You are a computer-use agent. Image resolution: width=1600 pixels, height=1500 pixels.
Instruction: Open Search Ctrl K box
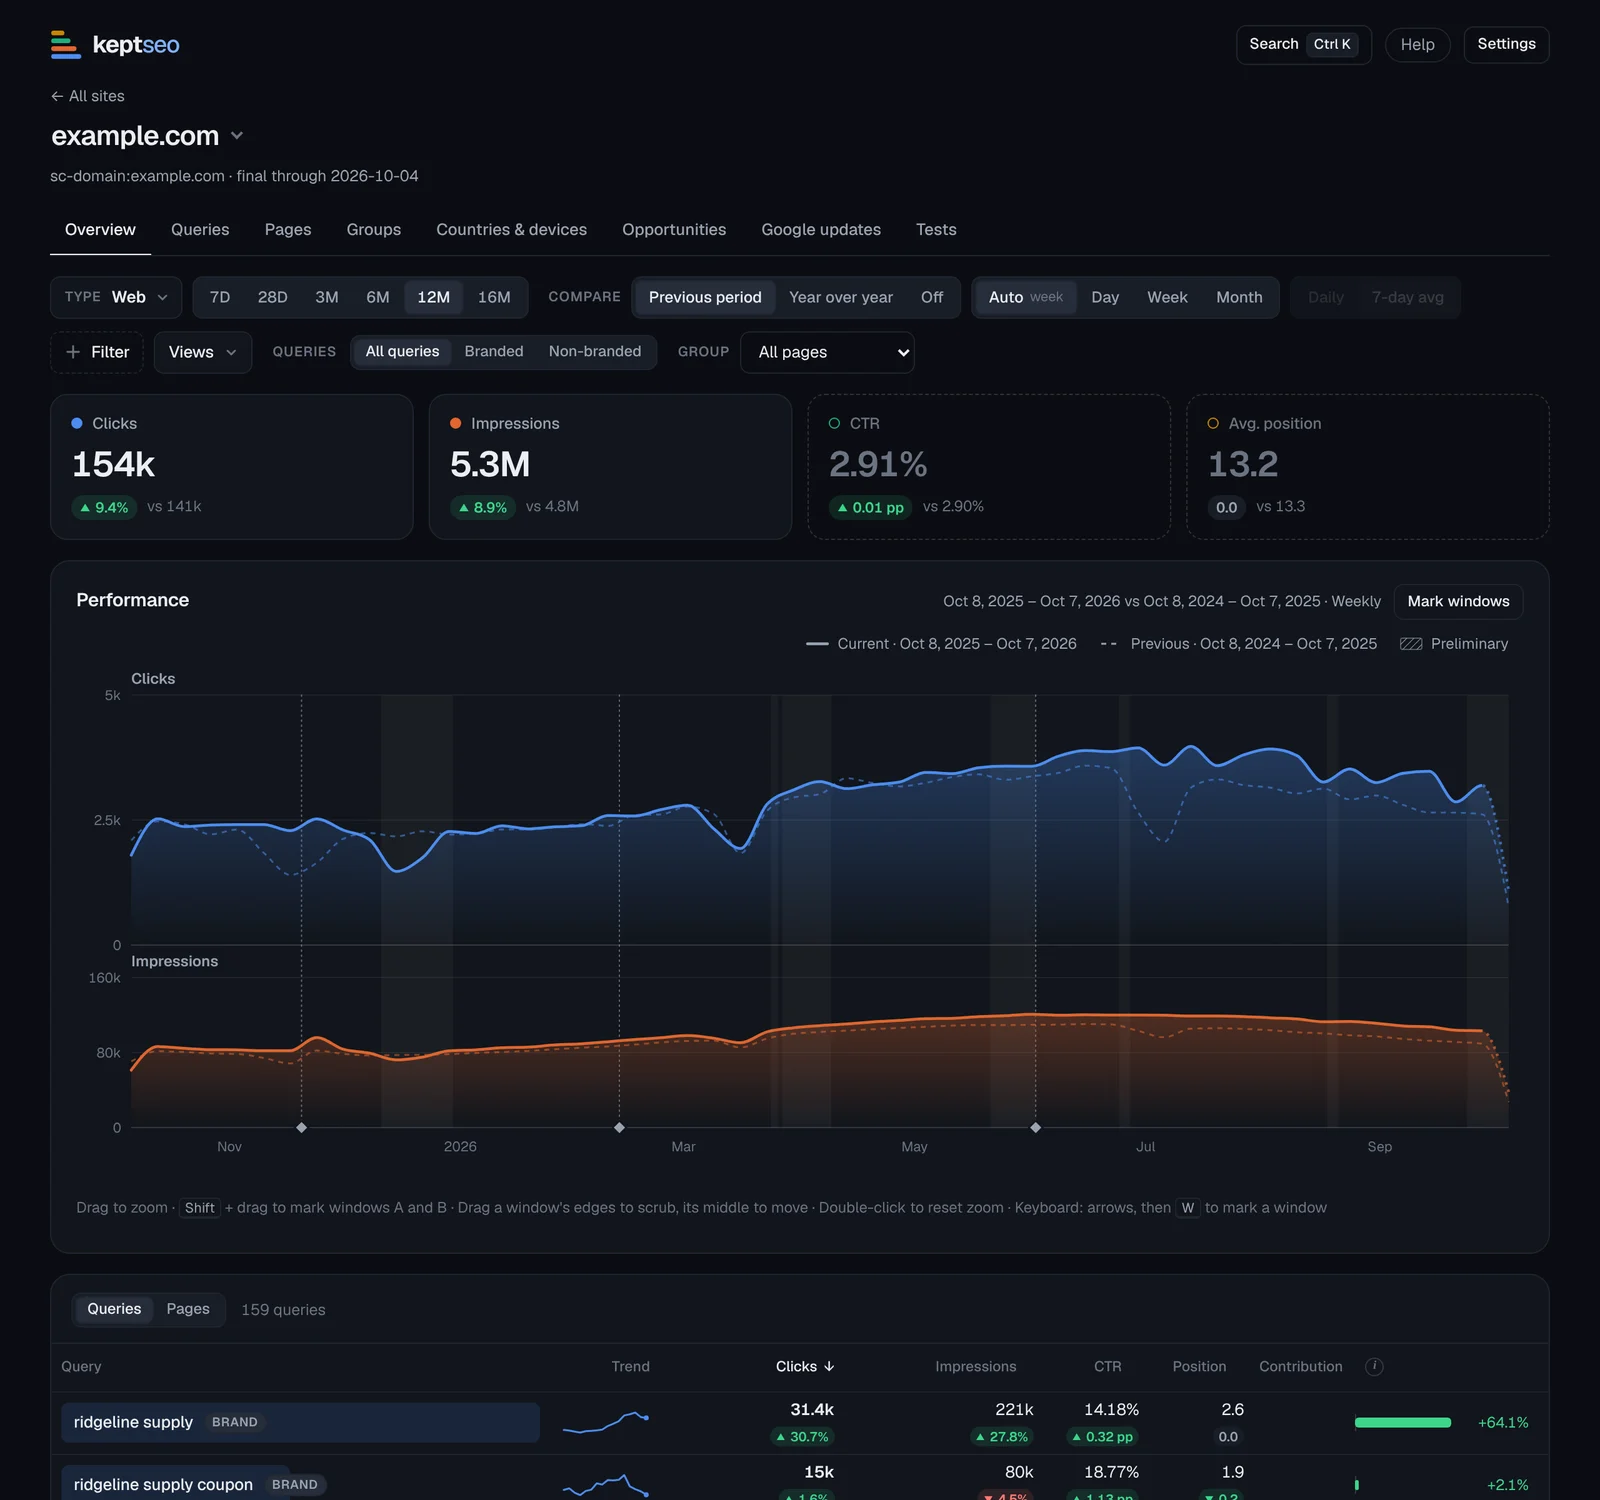click(x=1304, y=44)
